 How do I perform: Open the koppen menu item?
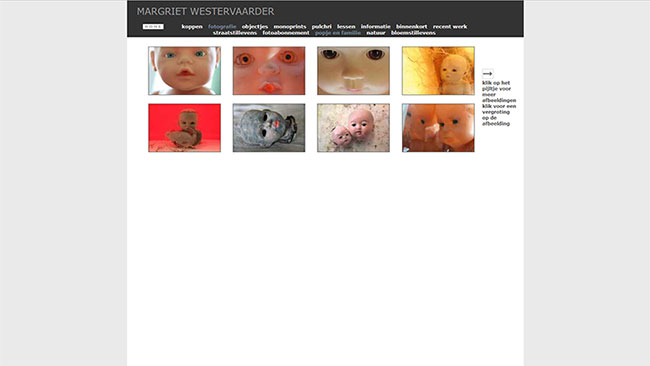click(192, 27)
